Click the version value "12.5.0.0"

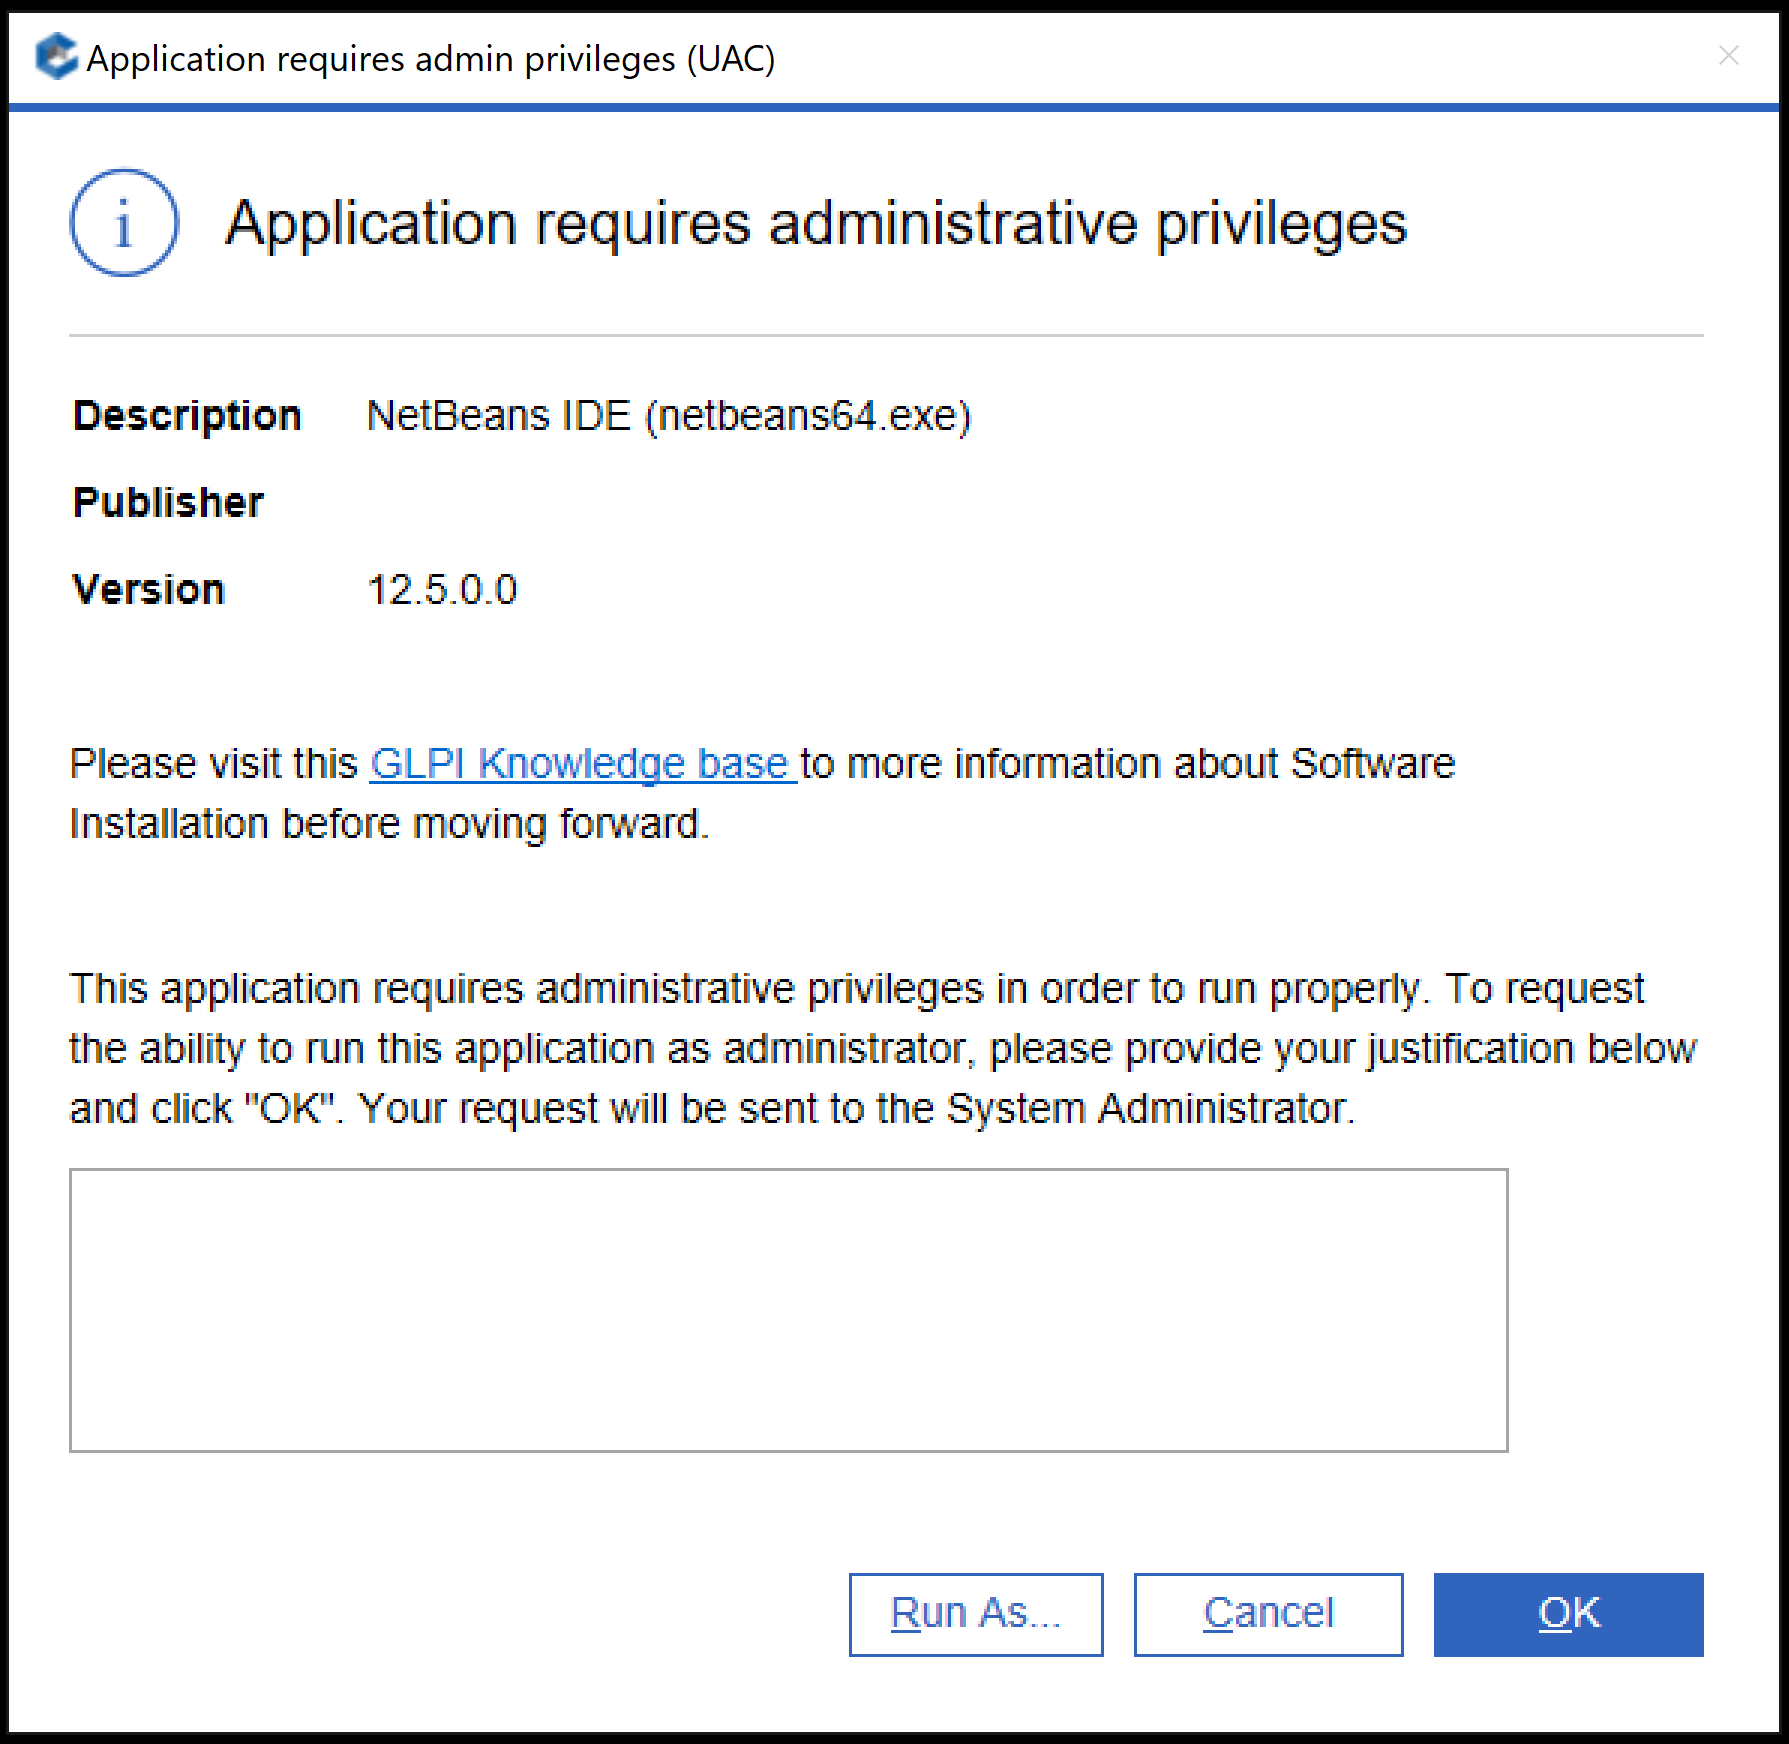coord(442,590)
